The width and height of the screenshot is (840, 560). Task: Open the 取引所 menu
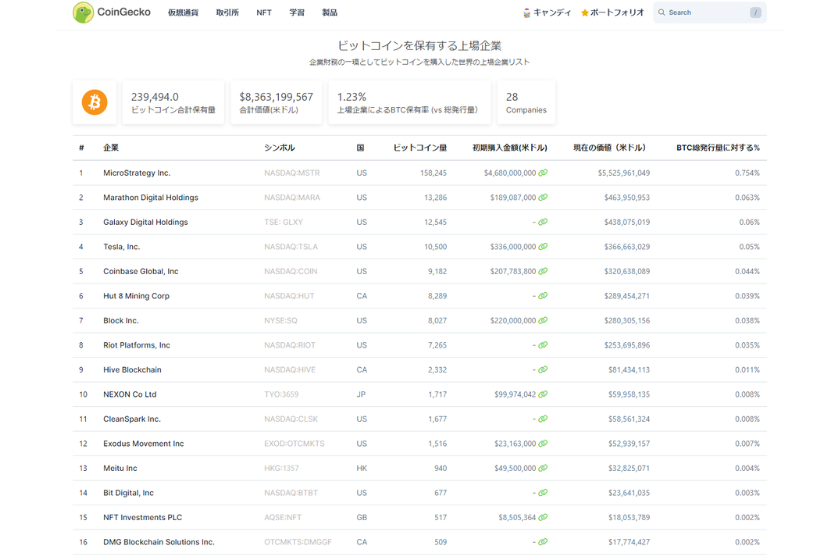(227, 13)
